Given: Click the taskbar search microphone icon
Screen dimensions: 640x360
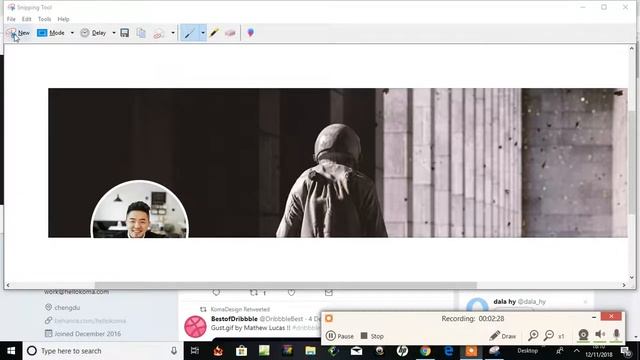Looking at the screenshot, I should click(174, 351).
